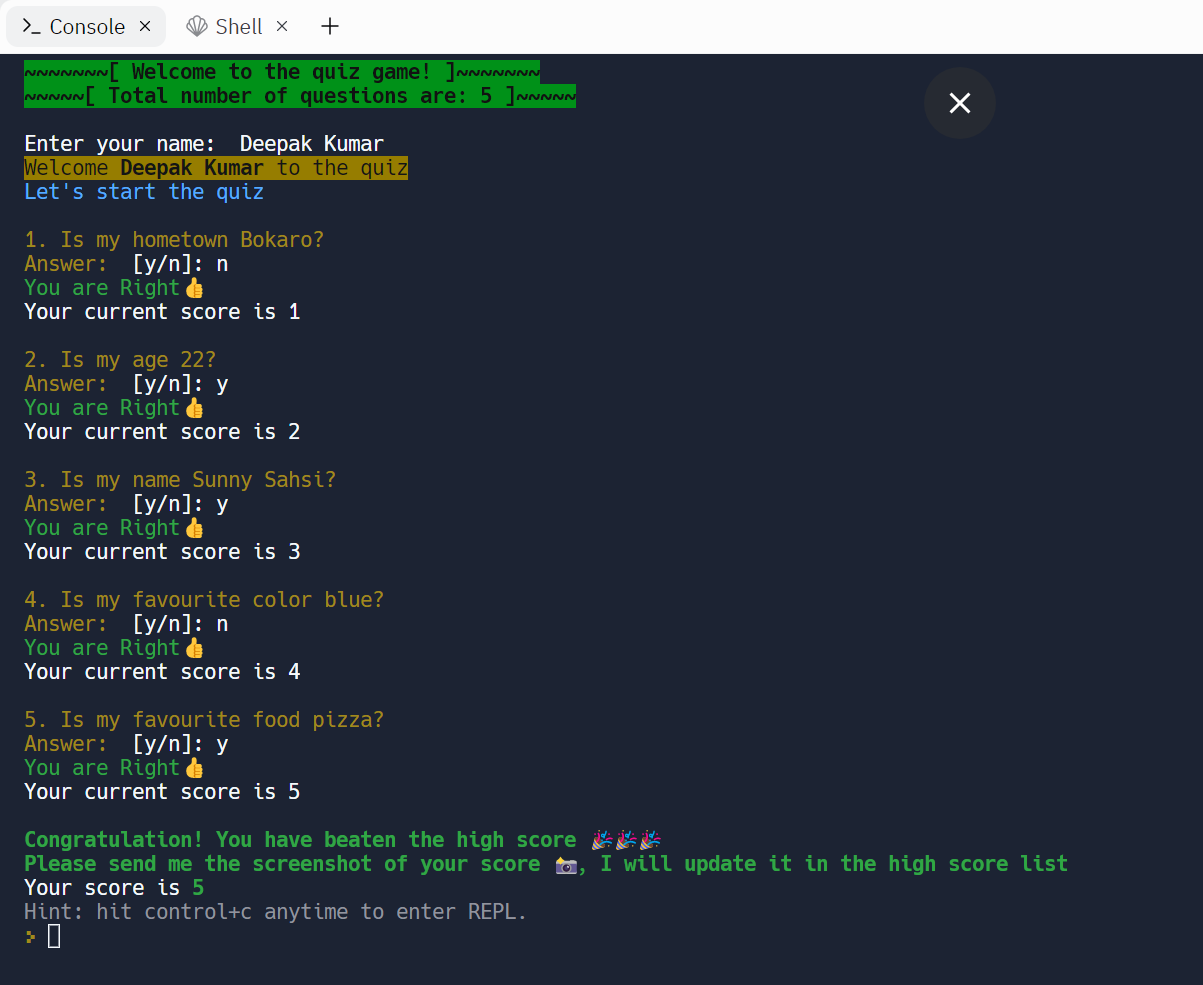Close the Shell tab
The width and height of the screenshot is (1203, 985).
point(282,27)
